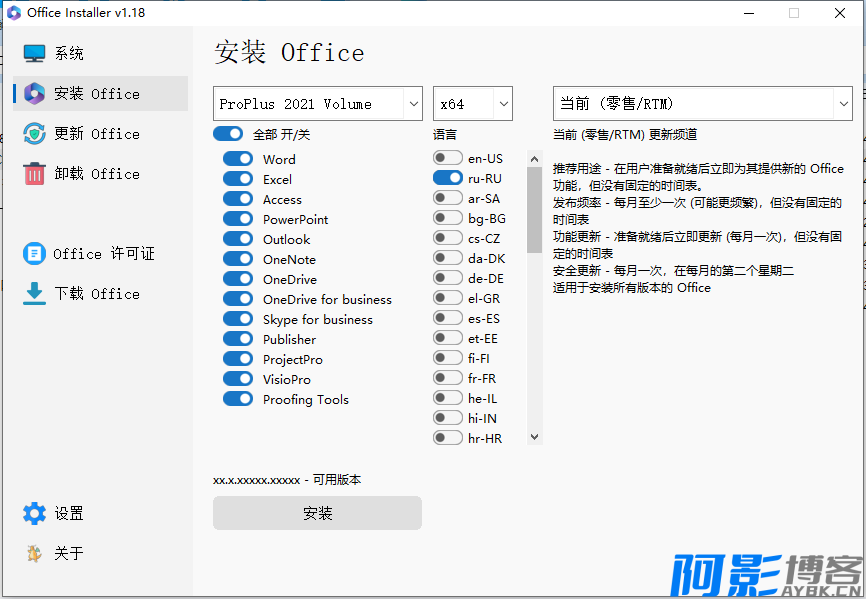
Task: Disable the Excel component switch
Action: click(x=238, y=179)
